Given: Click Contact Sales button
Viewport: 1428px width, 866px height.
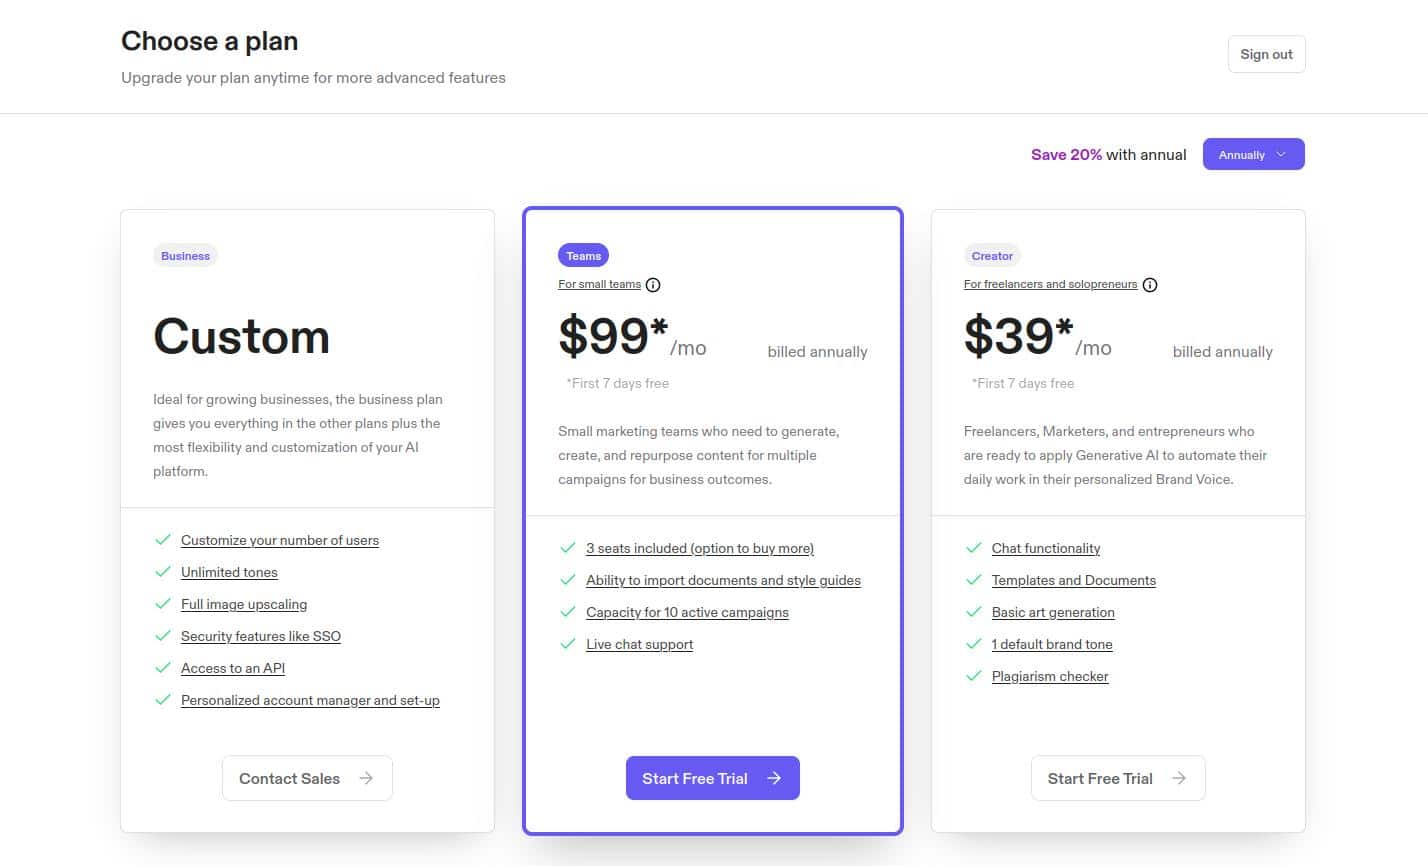Looking at the screenshot, I should pyautogui.click(x=307, y=778).
